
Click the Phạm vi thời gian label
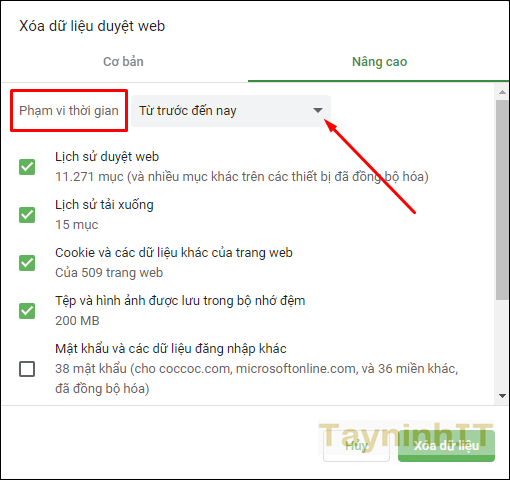point(69,111)
